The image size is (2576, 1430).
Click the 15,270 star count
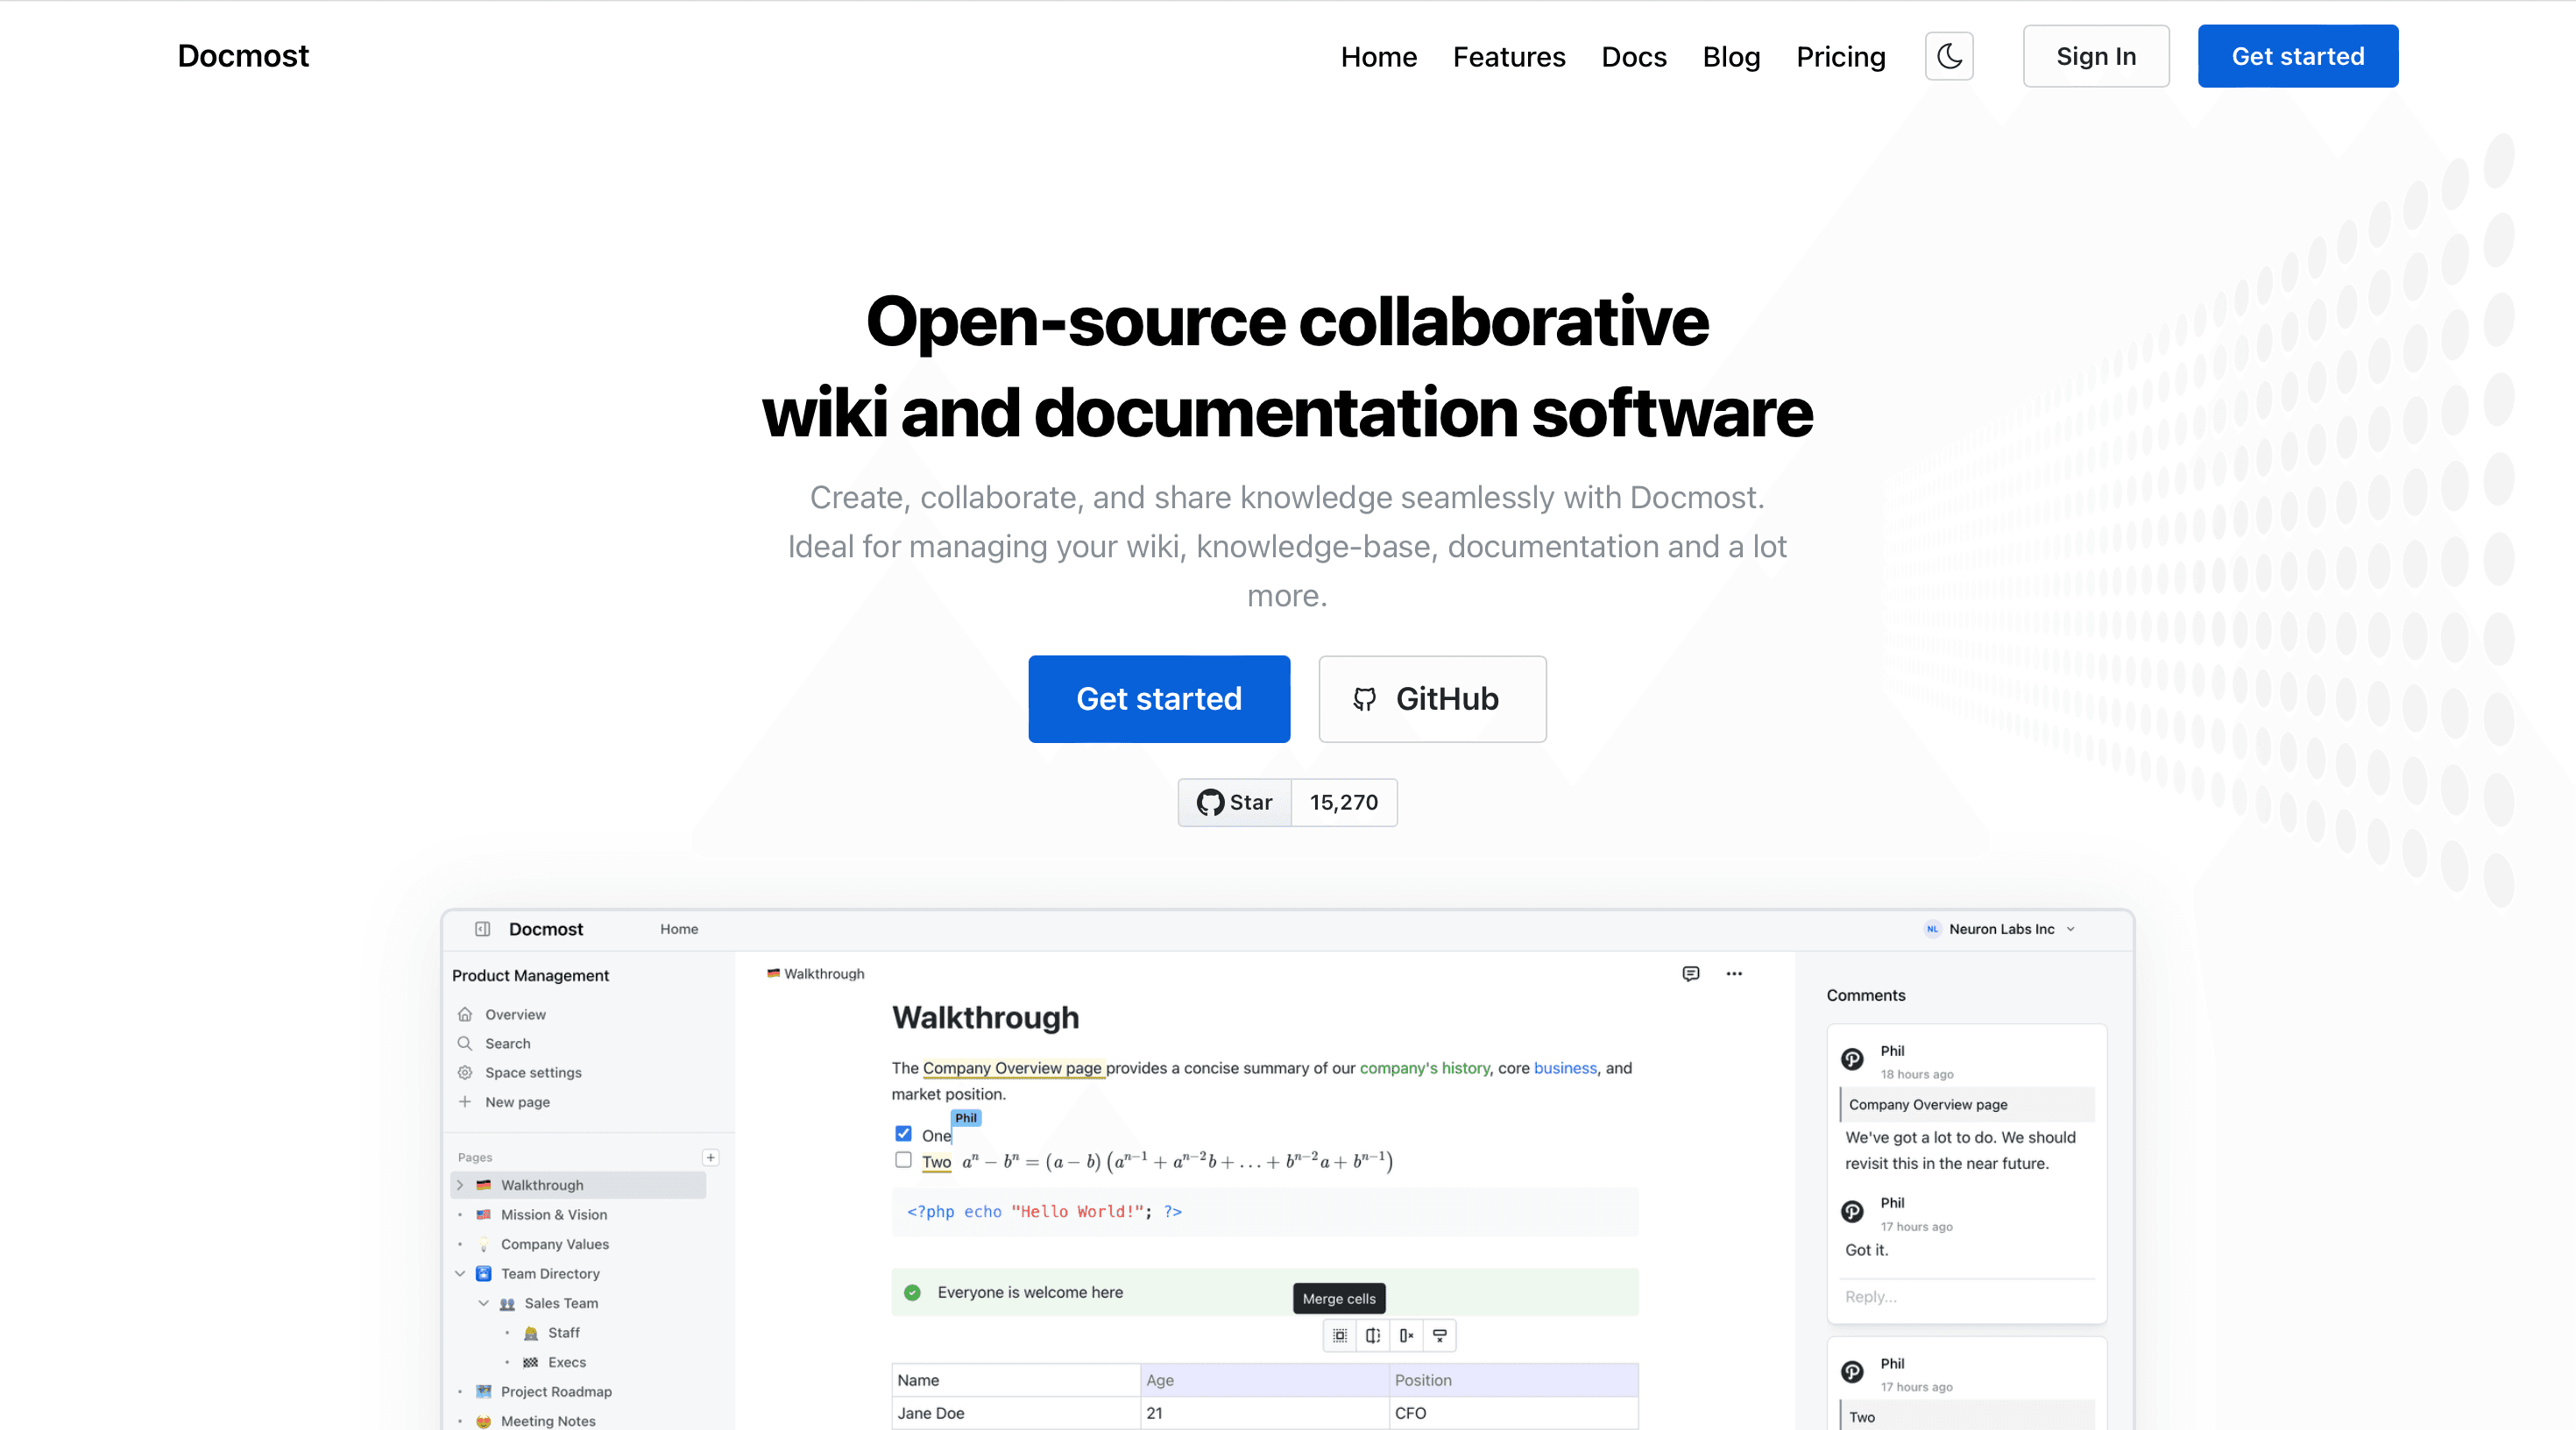tap(1343, 802)
